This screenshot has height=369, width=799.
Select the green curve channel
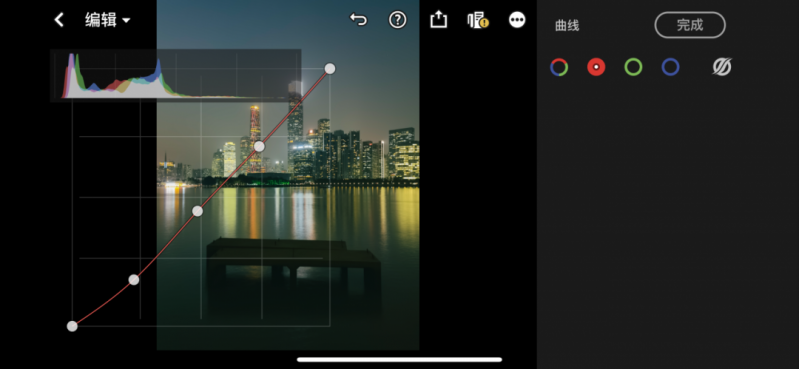[633, 67]
